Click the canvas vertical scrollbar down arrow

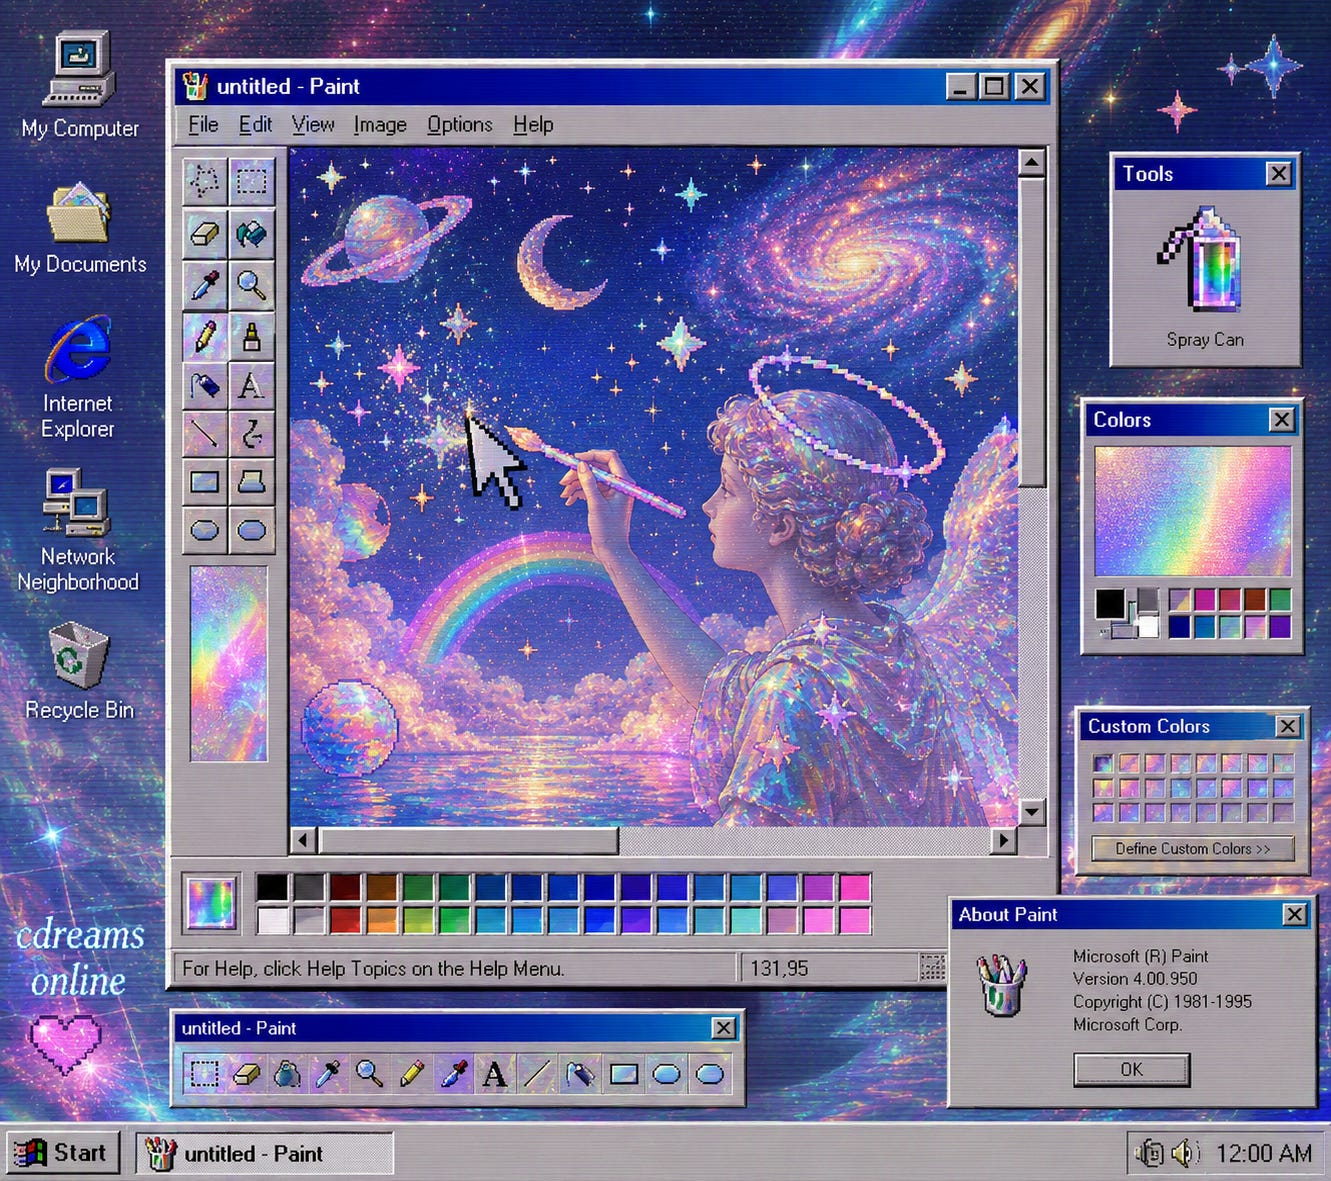pyautogui.click(x=1032, y=811)
